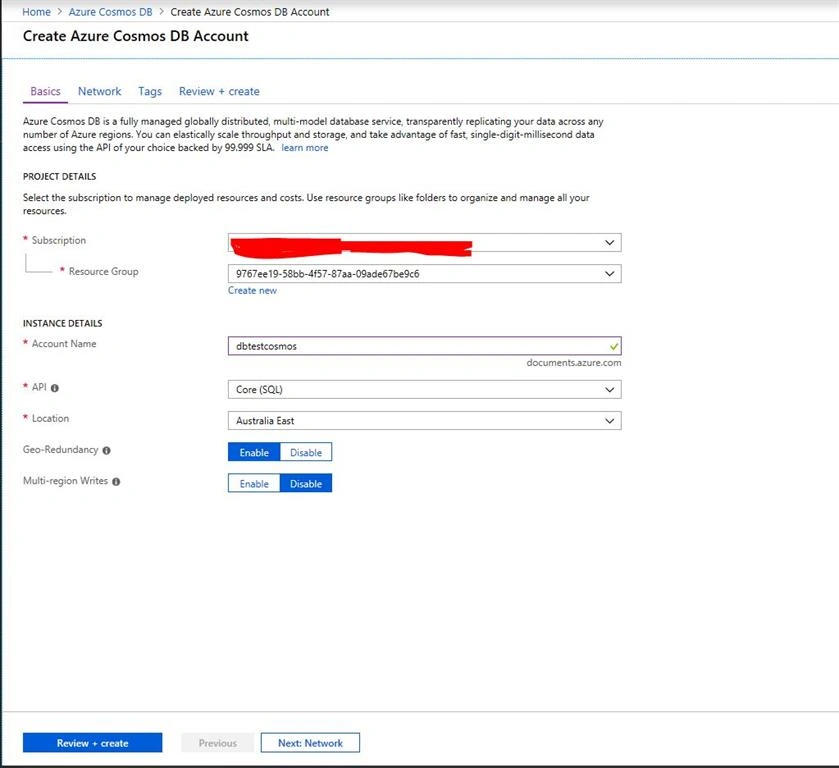The image size is (839, 768).
Task: Open the Location dropdown showing Australia East
Action: (x=424, y=421)
